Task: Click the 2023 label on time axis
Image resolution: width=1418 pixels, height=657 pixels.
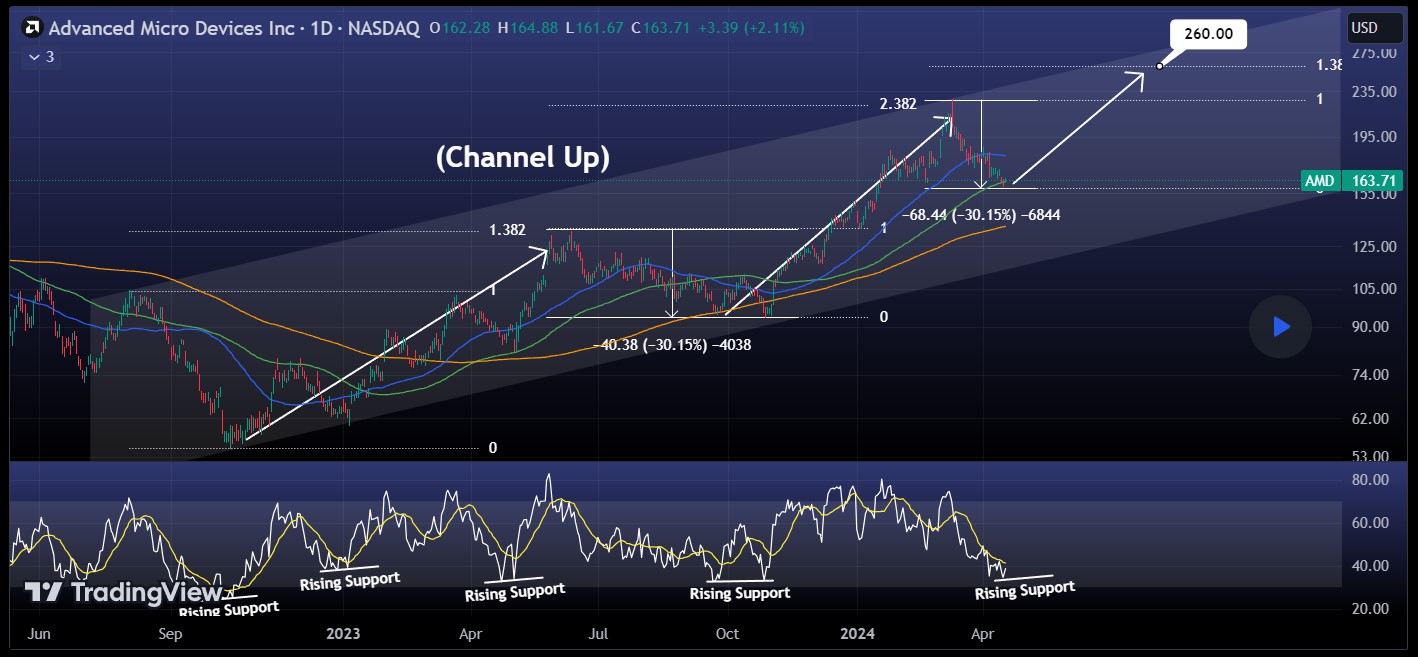Action: tap(342, 634)
